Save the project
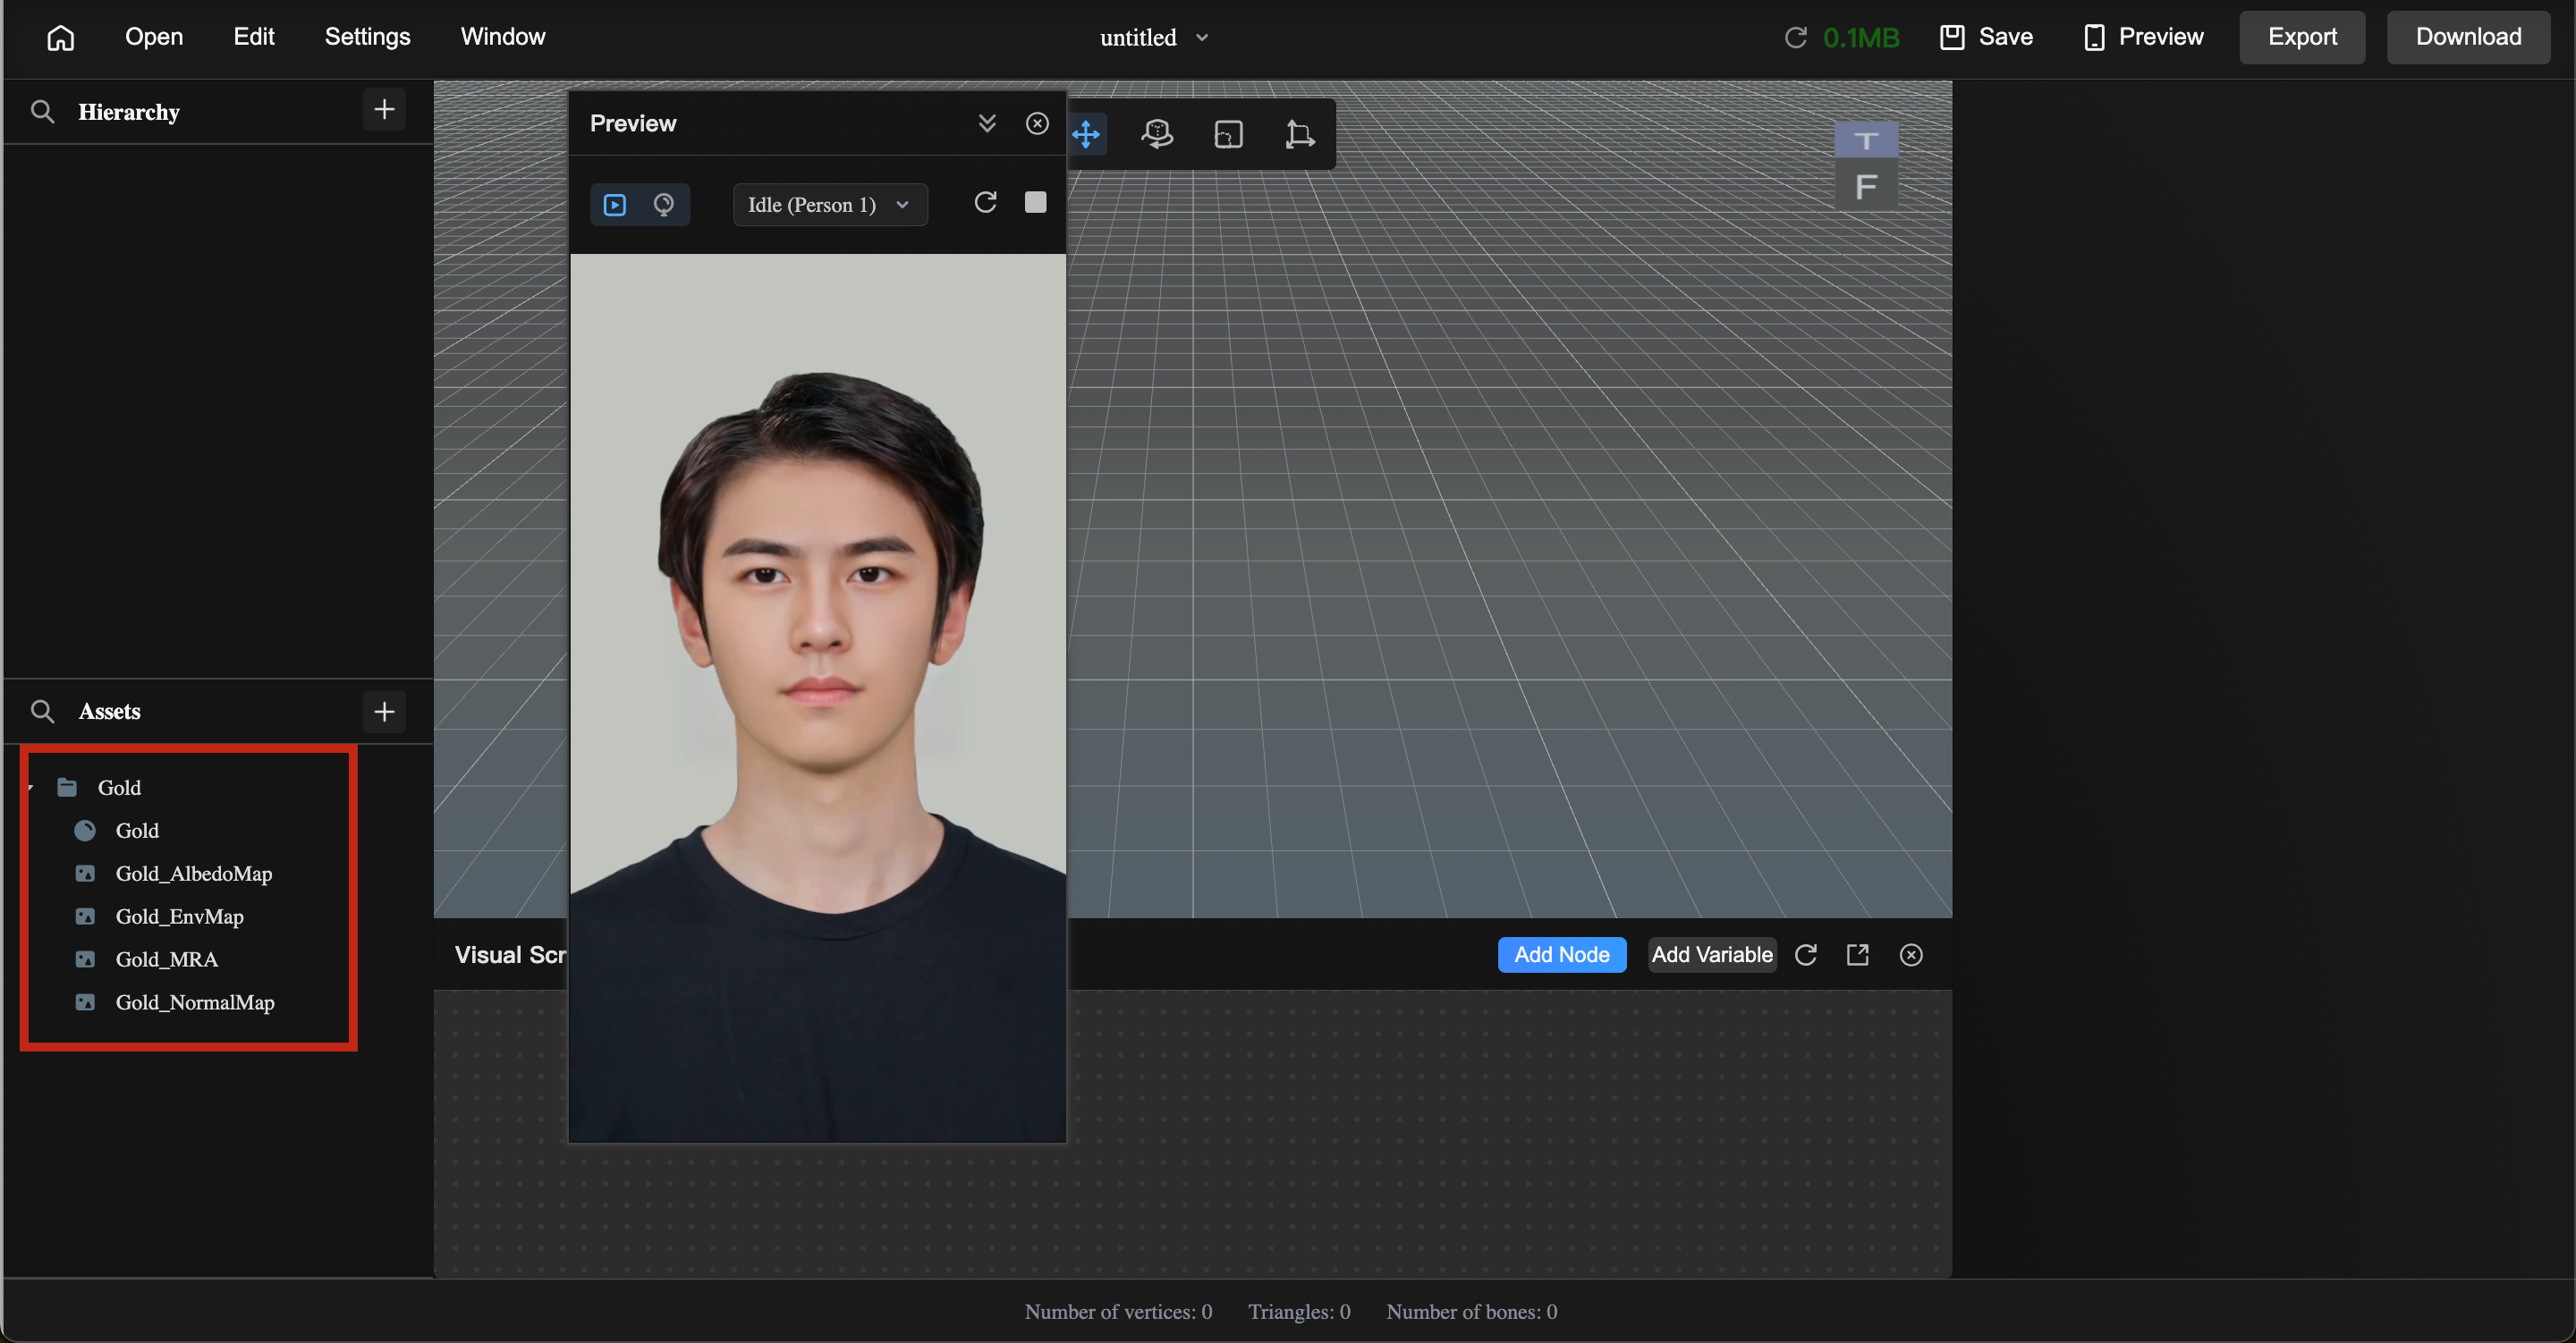 (1986, 37)
